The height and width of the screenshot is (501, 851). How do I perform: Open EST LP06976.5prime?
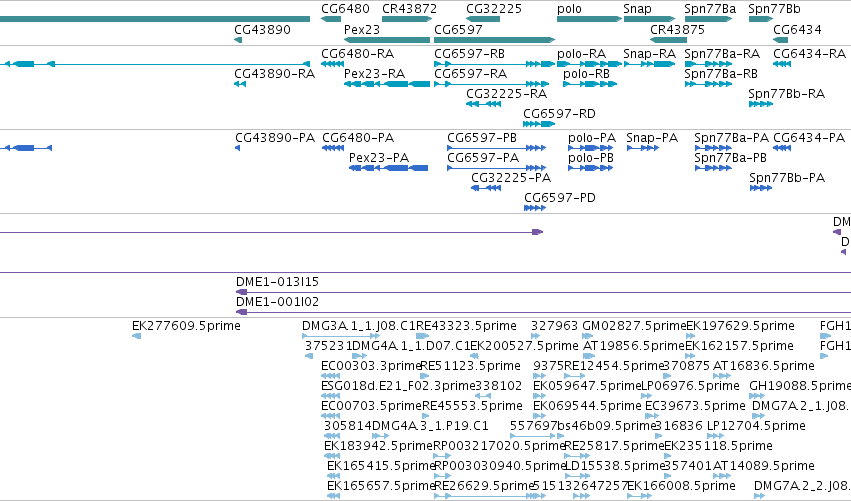690,386
